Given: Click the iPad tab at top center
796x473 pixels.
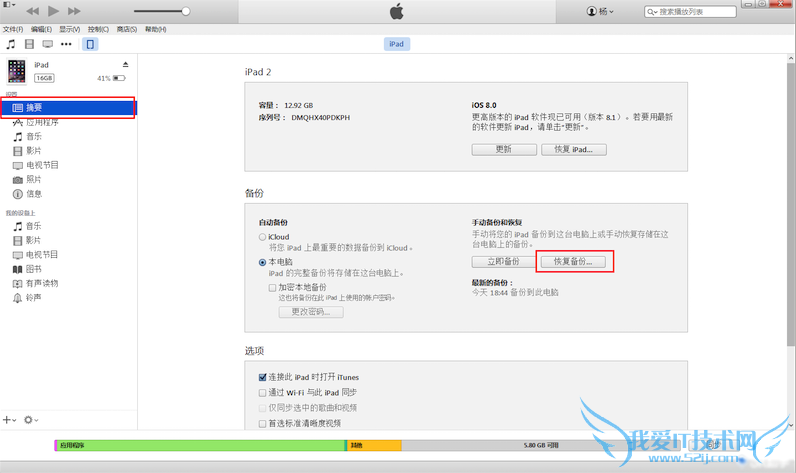Looking at the screenshot, I should pyautogui.click(x=396, y=44).
